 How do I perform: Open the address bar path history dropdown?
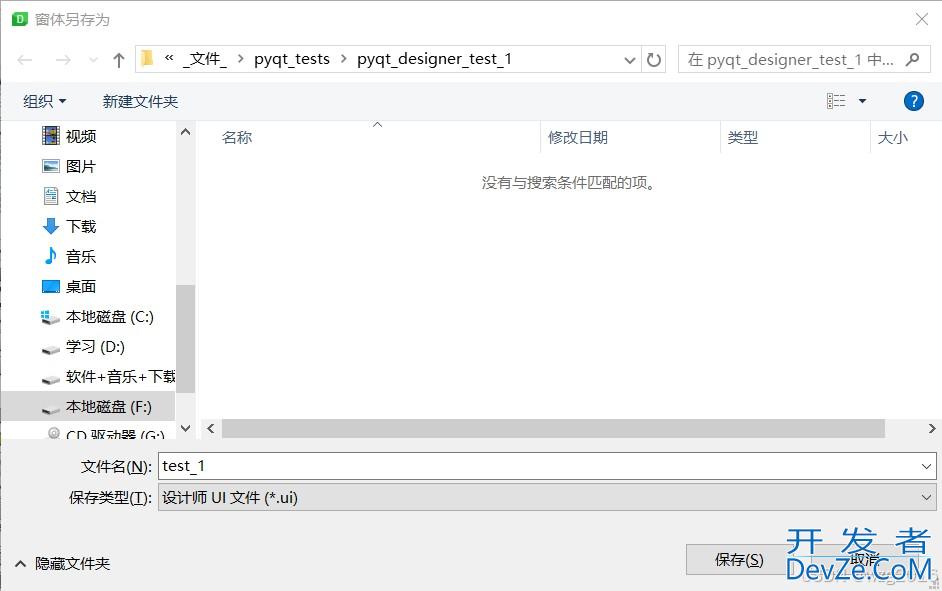(630, 60)
